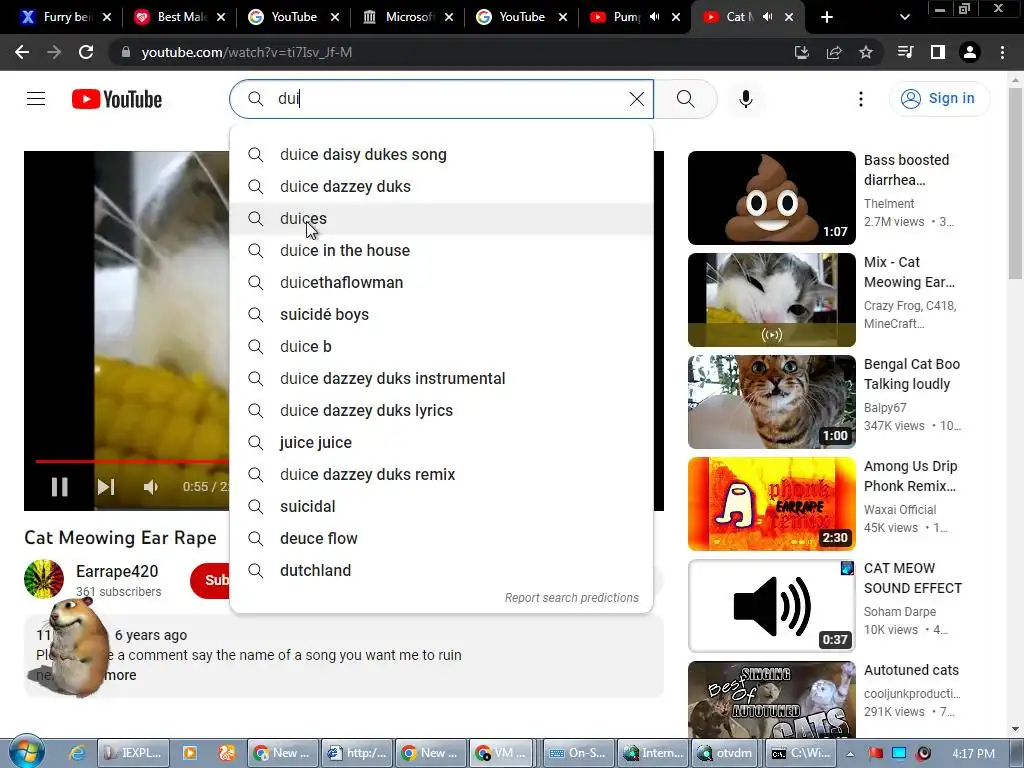Viewport: 1024px width, 768px height.
Task: Clear the search box with X
Action: (636, 99)
